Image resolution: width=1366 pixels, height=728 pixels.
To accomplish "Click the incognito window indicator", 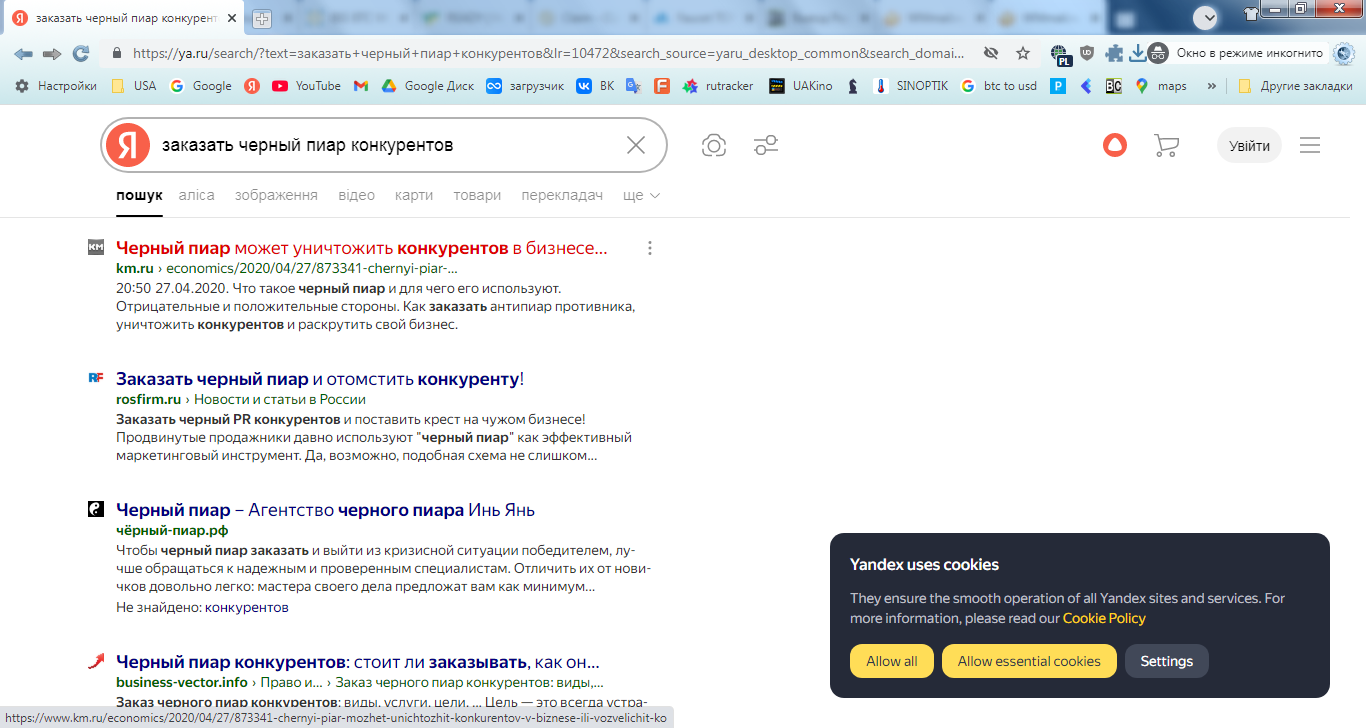I will (x=1236, y=53).
